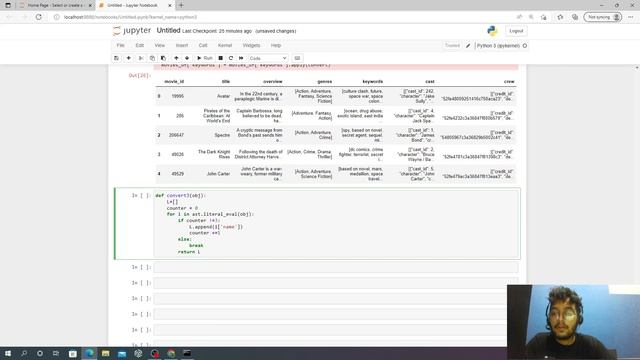
Task: Insert a new cell below with plus icon
Action: point(129,58)
